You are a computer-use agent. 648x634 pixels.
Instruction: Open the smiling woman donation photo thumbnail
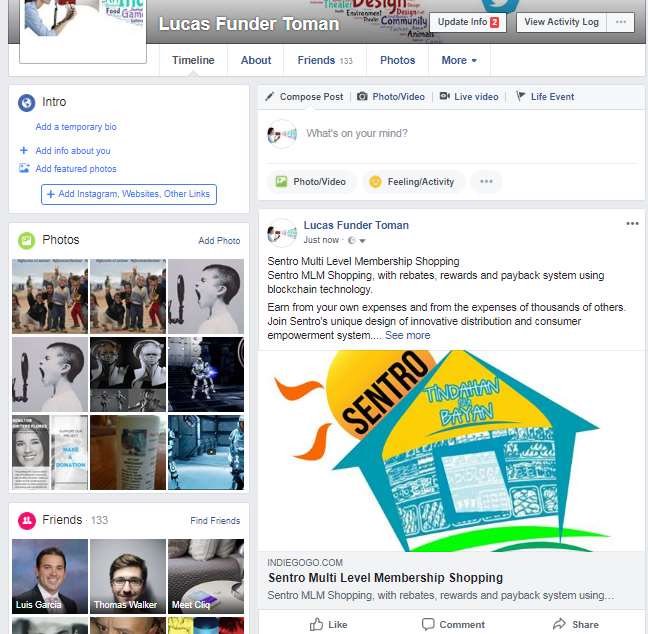[50, 453]
